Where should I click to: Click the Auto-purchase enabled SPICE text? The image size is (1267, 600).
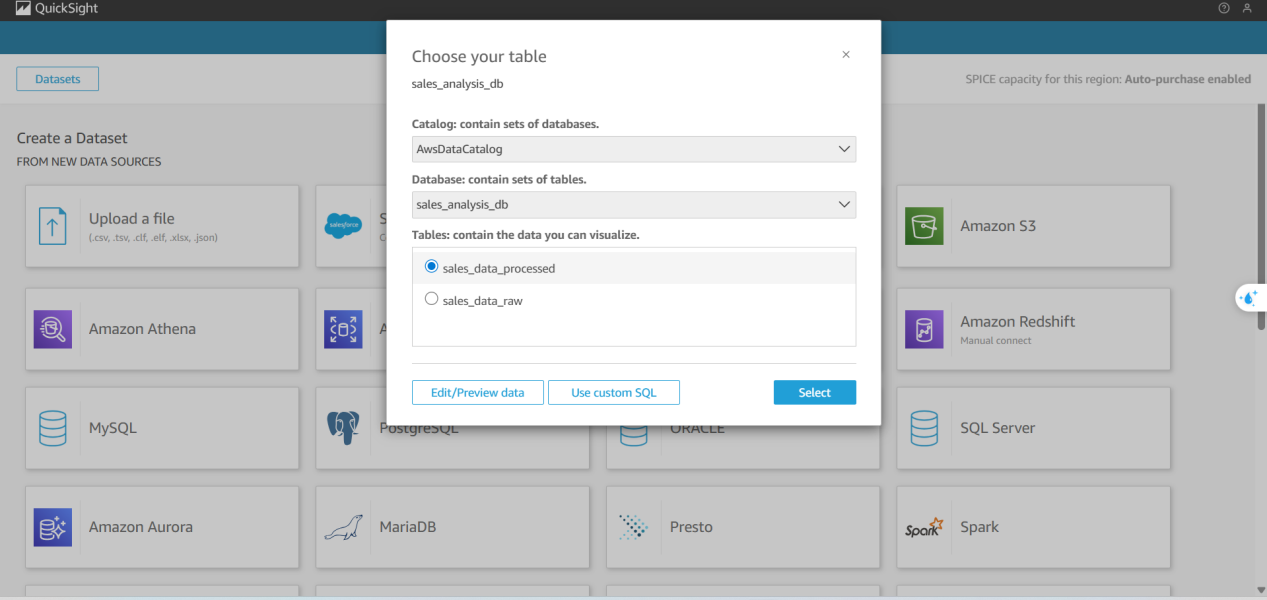pos(1187,79)
